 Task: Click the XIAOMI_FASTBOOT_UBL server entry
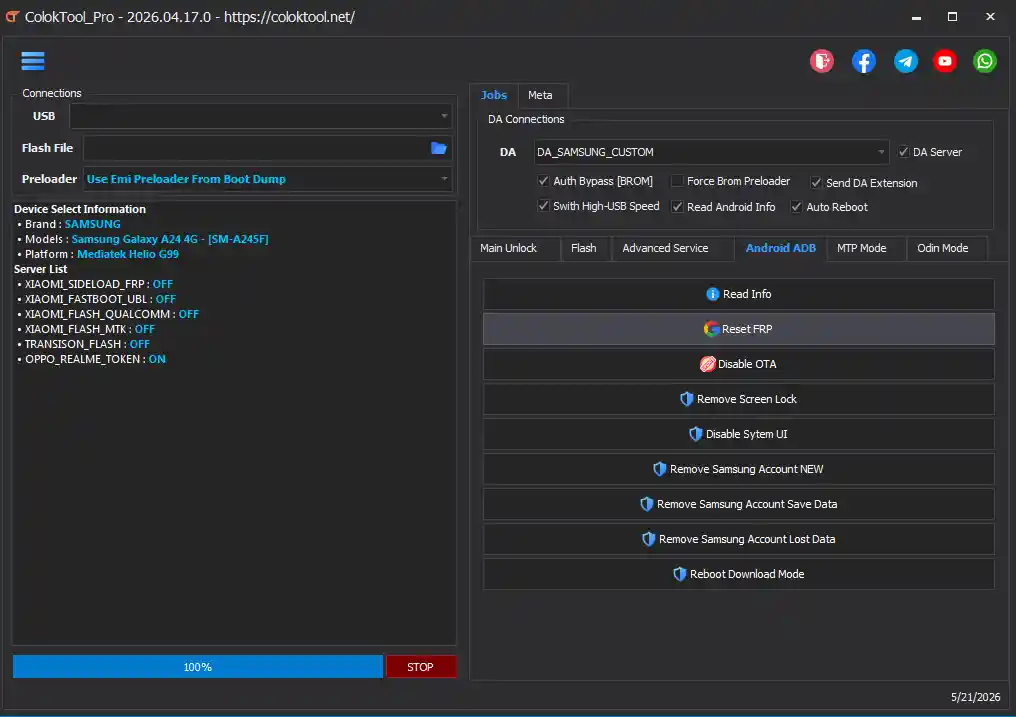coord(97,299)
